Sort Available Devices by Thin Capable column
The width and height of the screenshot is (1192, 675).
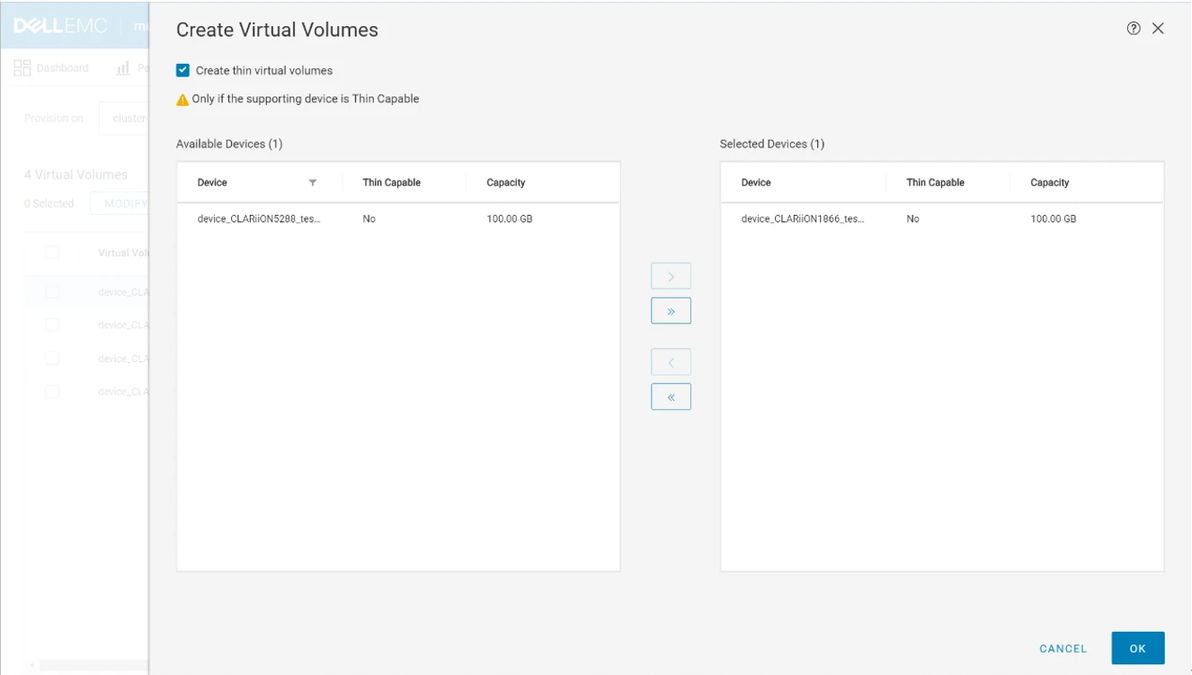click(x=391, y=183)
